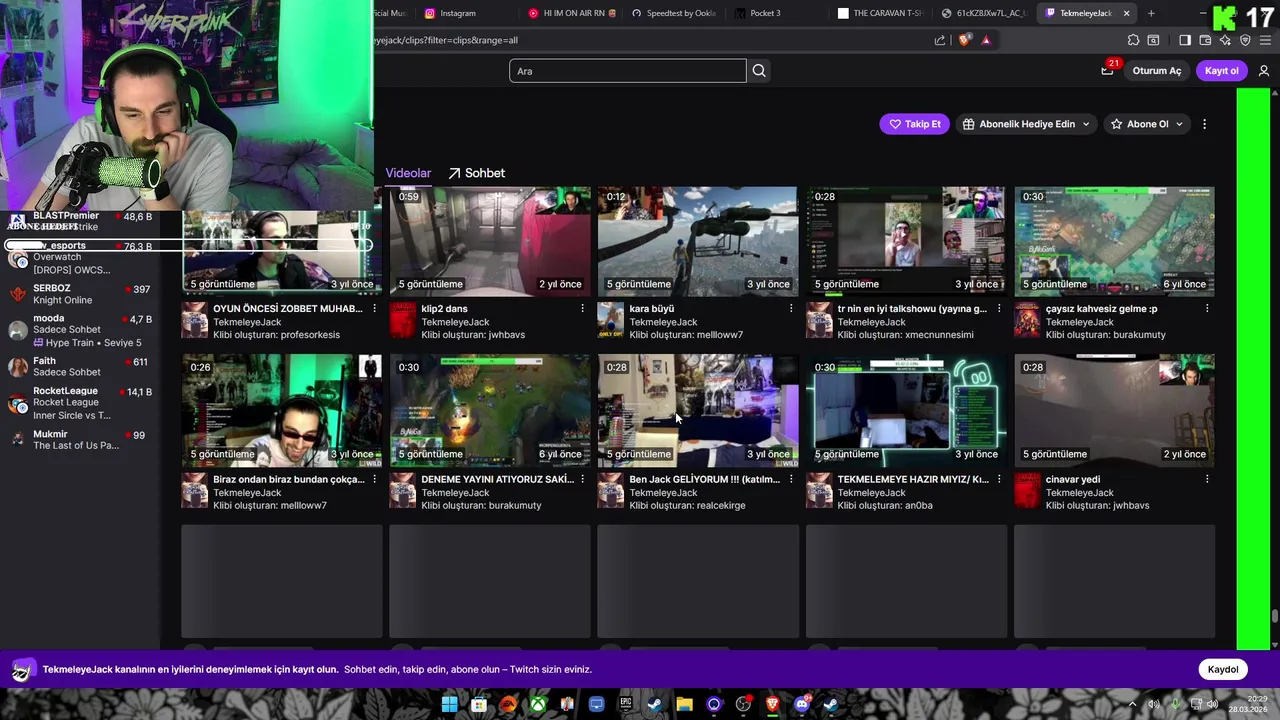Close the TekmeleyeJack browser tab
Viewport: 1280px width, 720px height.
(x=1126, y=13)
